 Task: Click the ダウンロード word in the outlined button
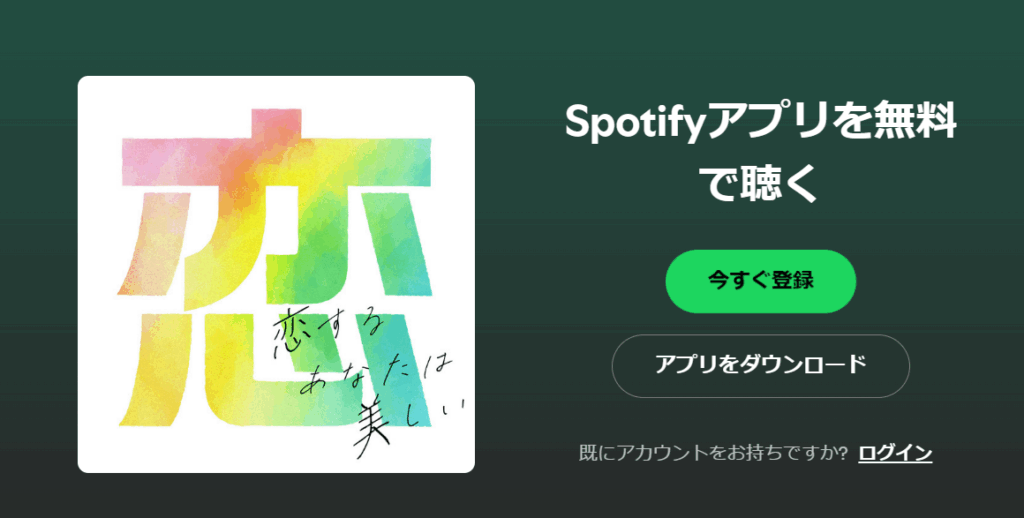(x=803, y=365)
